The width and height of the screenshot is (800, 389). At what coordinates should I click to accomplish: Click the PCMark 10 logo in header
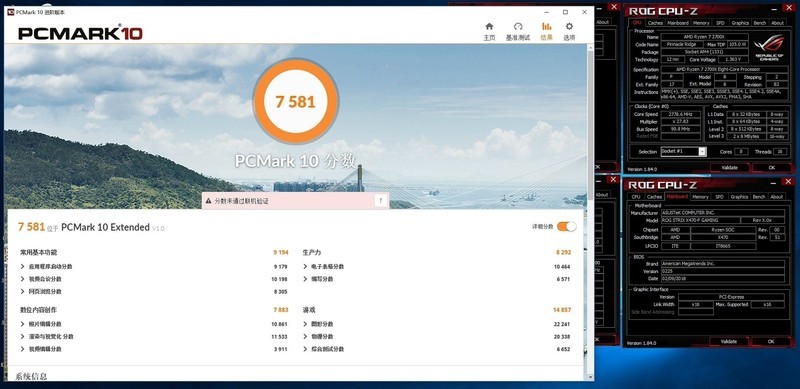(80, 33)
